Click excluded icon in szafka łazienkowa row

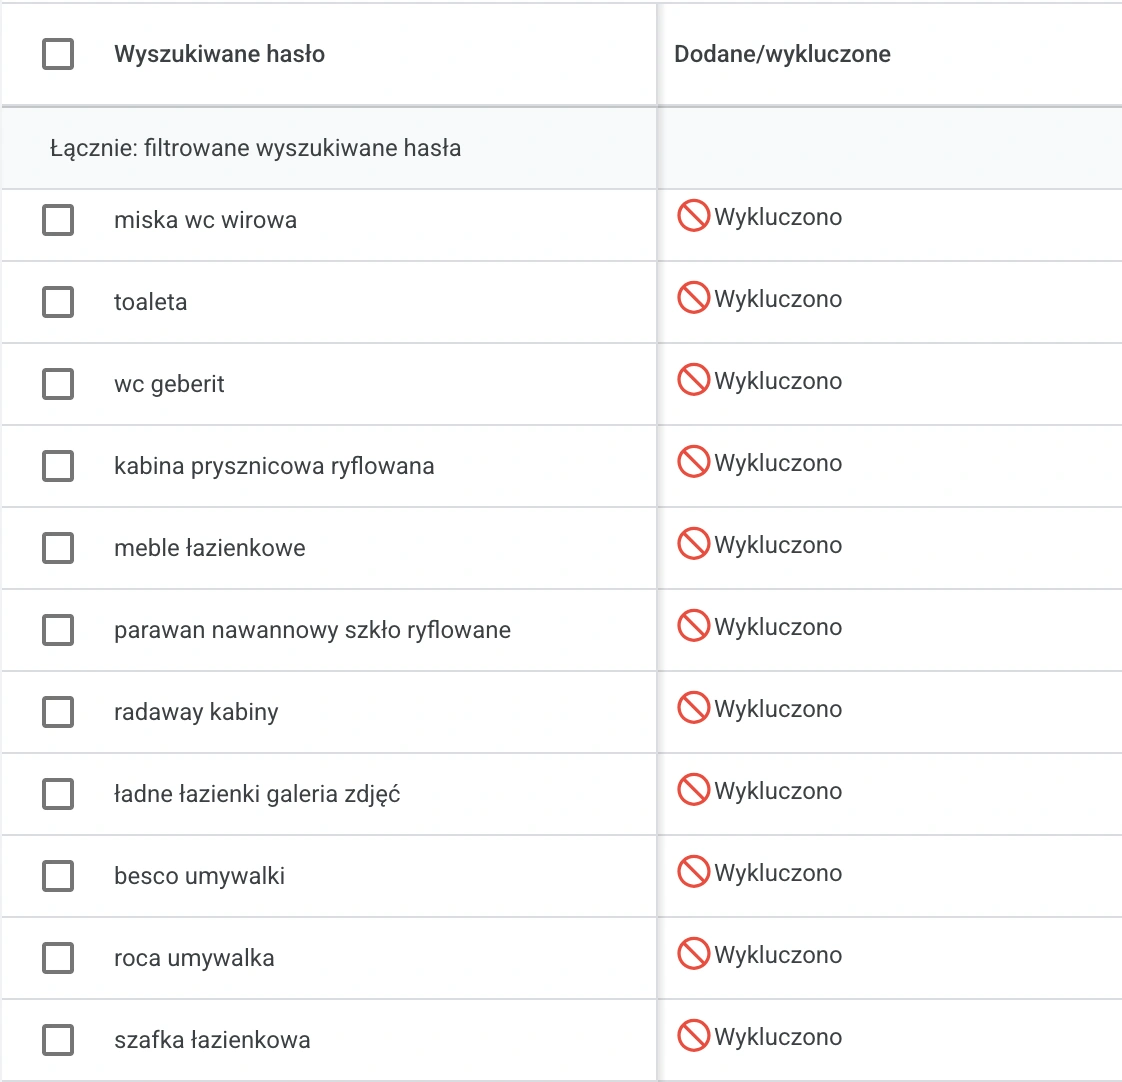pos(693,1035)
